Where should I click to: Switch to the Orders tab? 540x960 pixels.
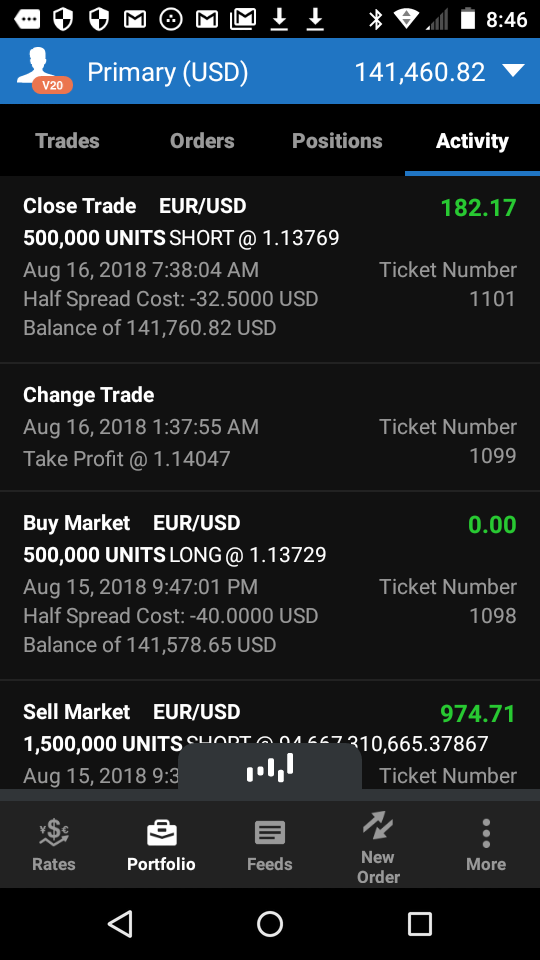coord(202,141)
